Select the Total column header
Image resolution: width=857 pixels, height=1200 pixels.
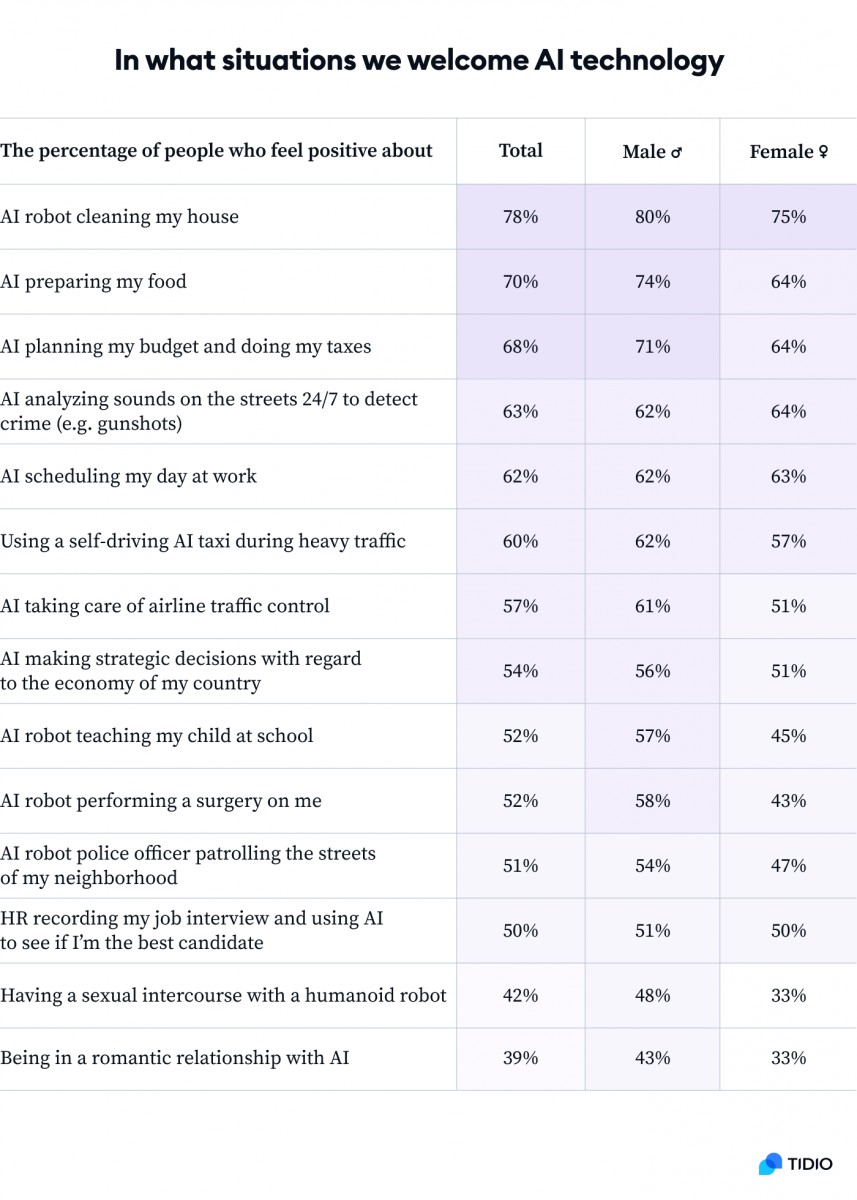pyautogui.click(x=521, y=151)
